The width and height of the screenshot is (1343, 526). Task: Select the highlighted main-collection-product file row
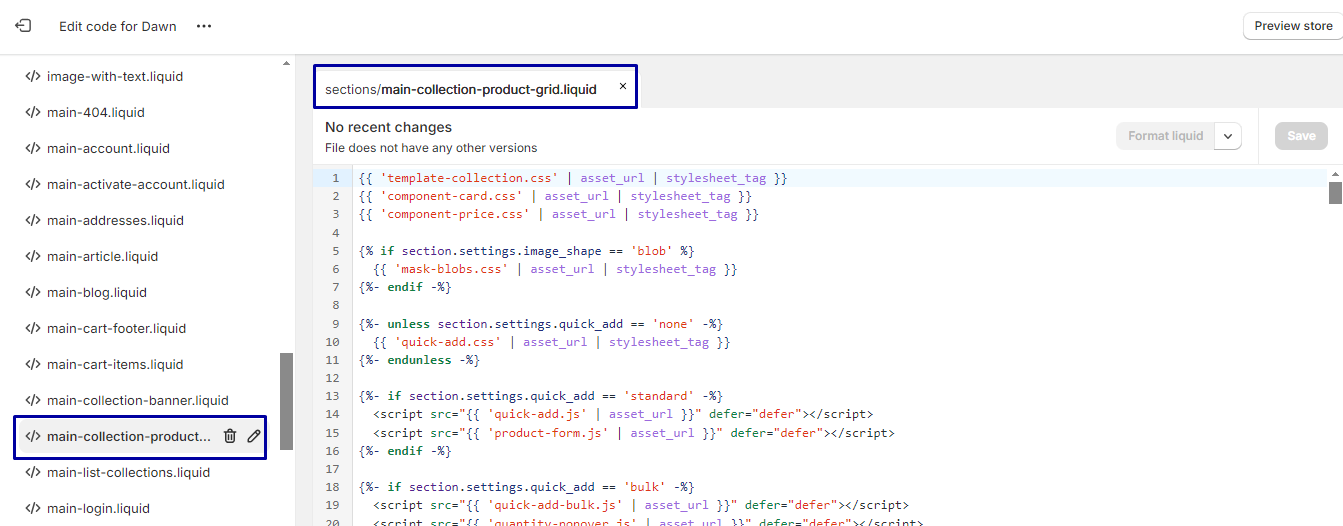tap(140, 437)
